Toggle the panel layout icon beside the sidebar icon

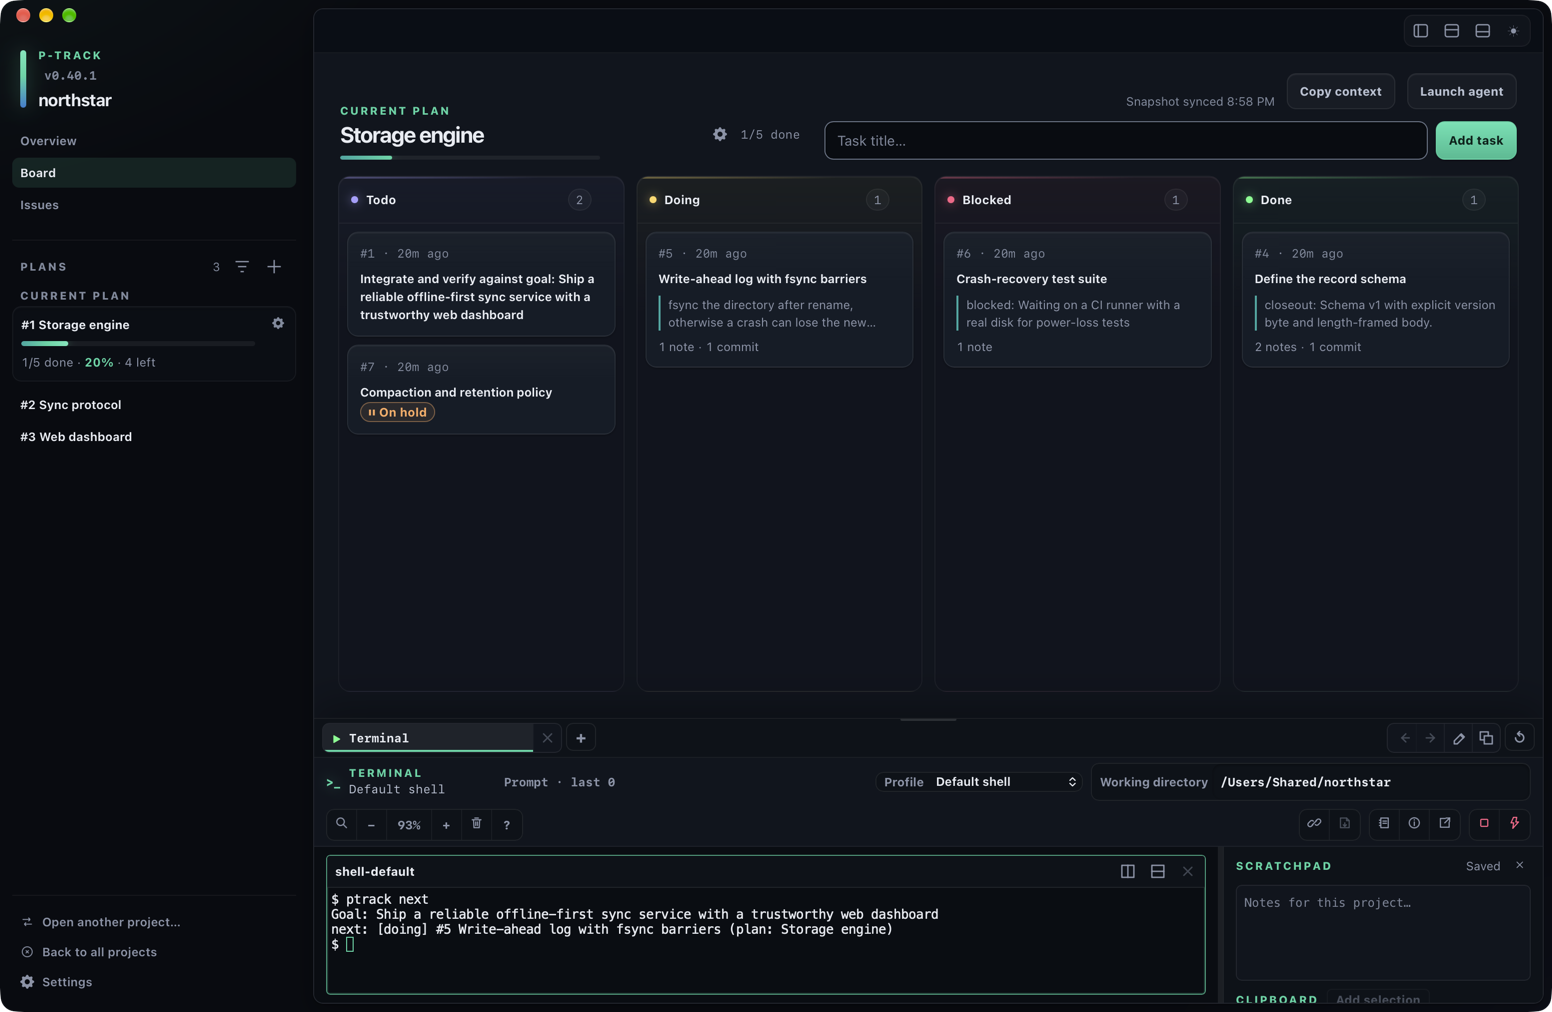tap(1452, 31)
